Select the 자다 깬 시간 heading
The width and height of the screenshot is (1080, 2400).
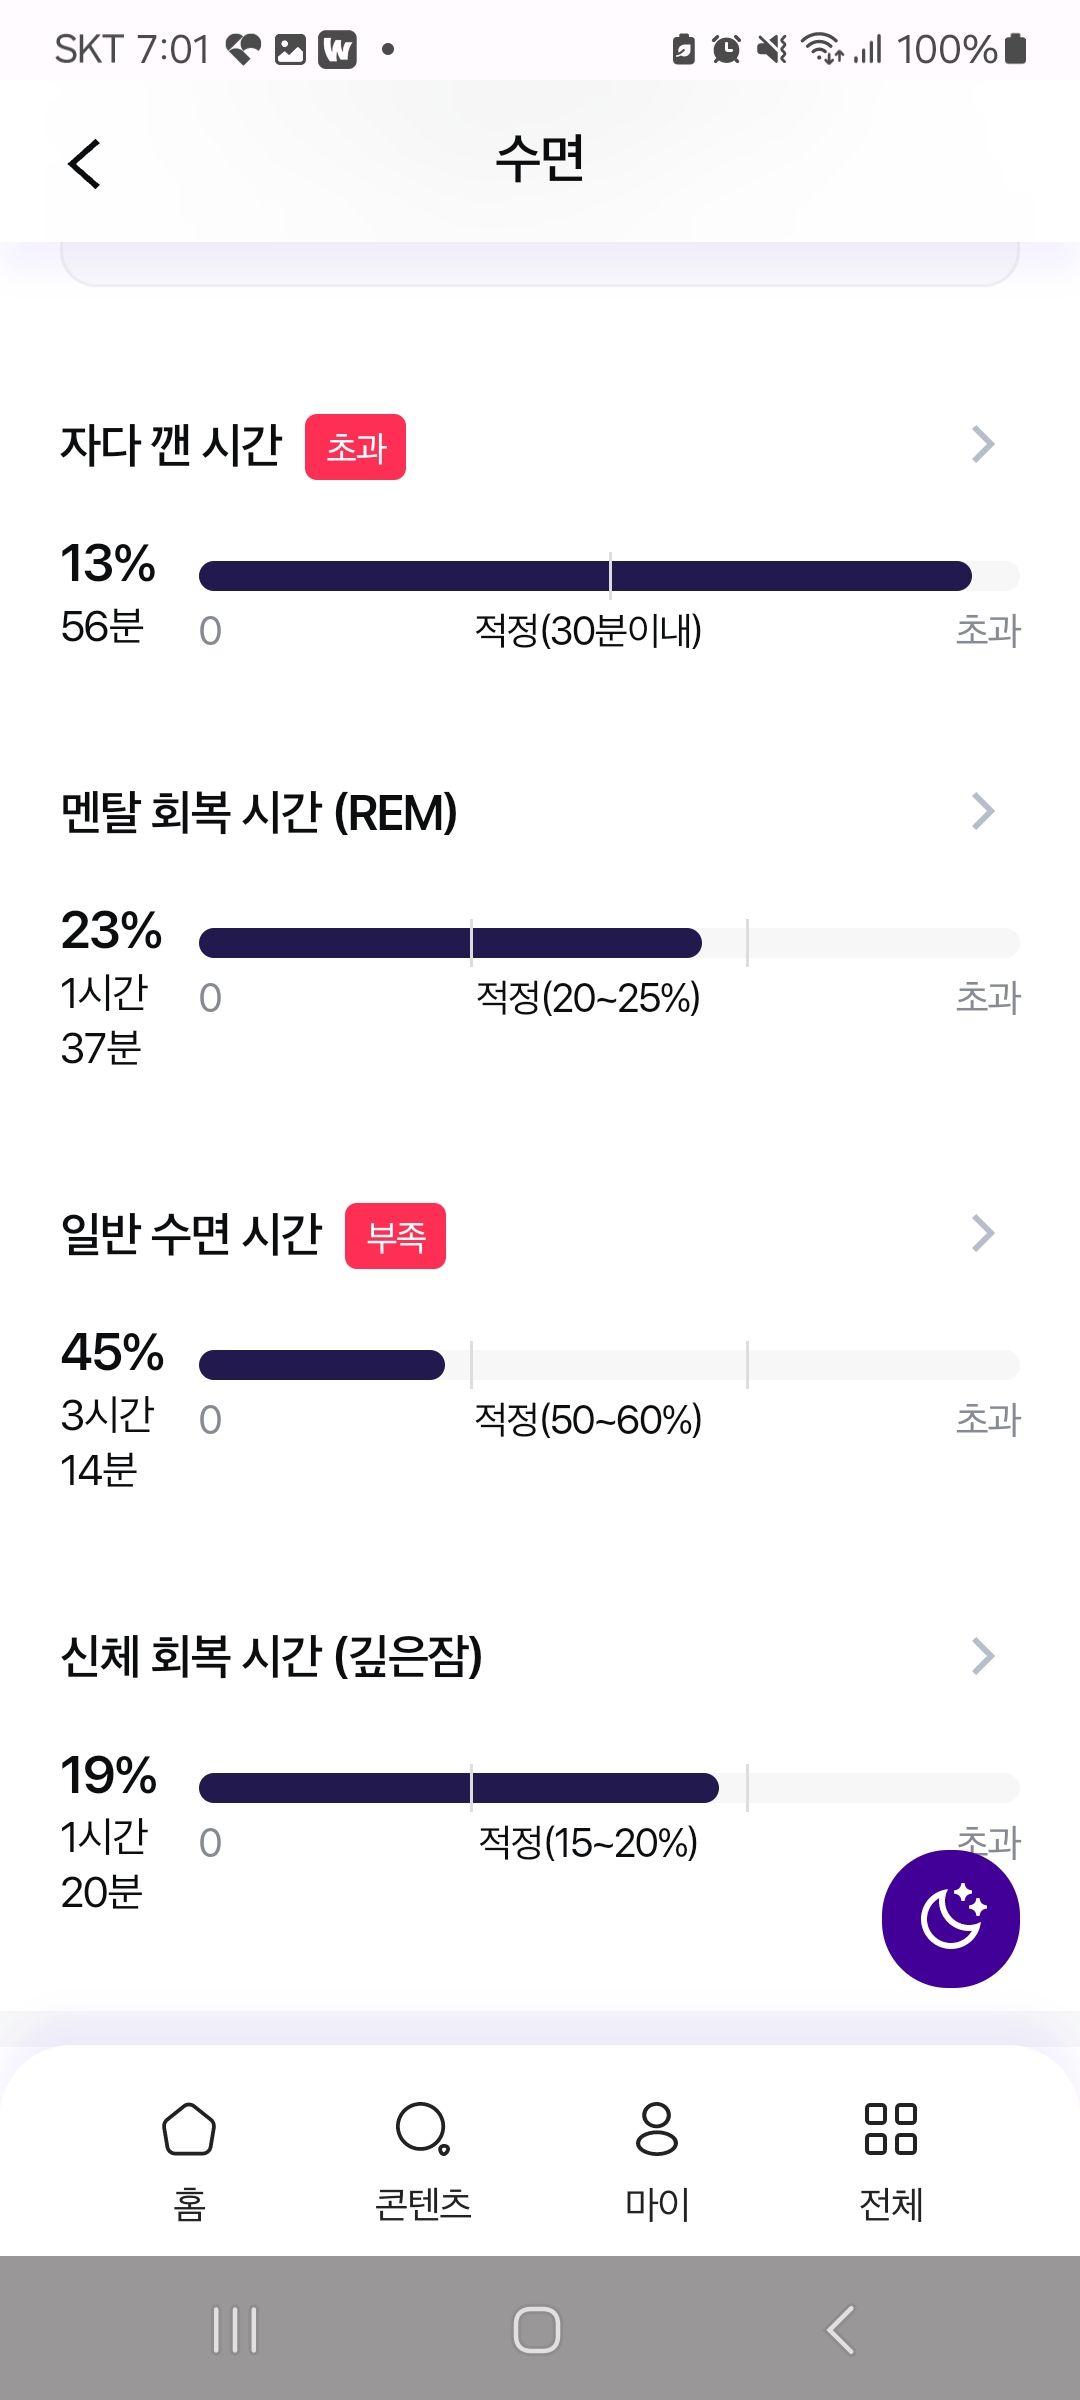[x=171, y=446]
